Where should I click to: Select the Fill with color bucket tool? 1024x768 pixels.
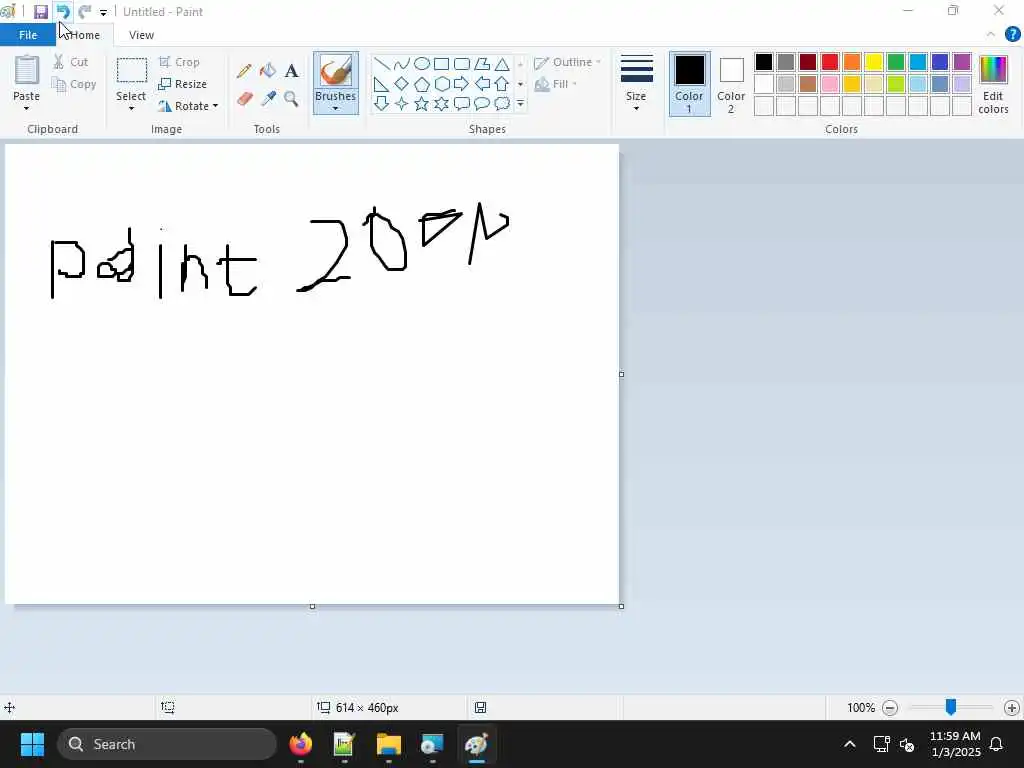pyautogui.click(x=268, y=71)
